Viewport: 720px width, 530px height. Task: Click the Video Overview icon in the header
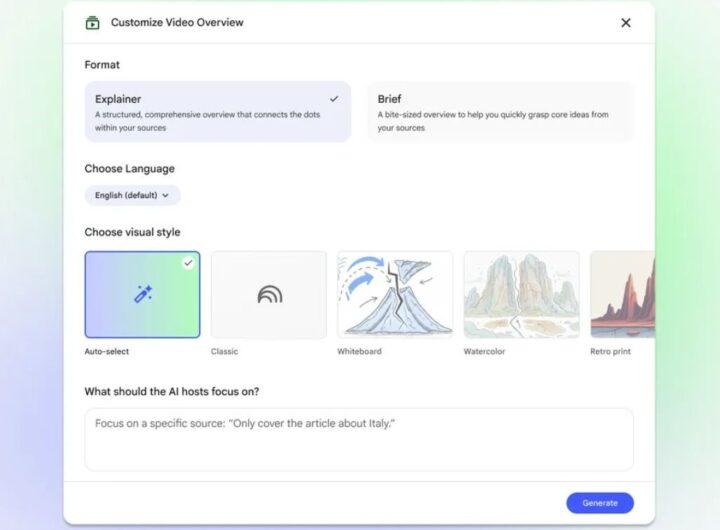point(92,23)
